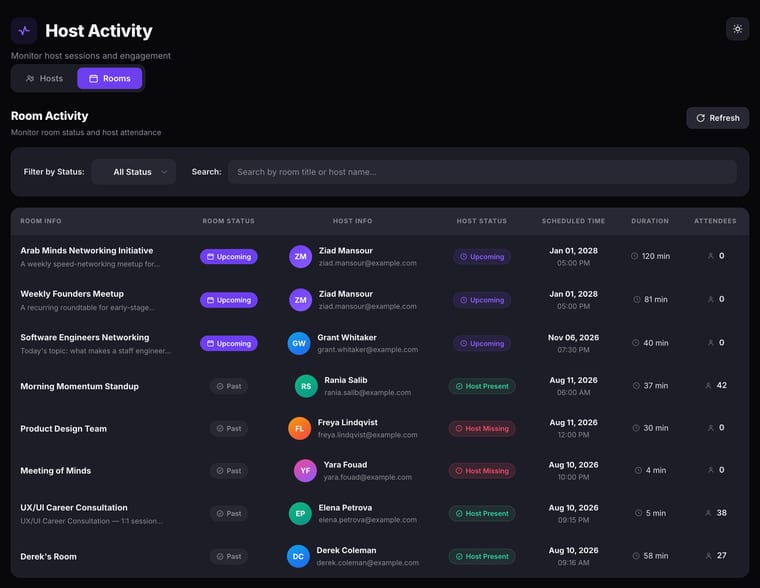Click Host Missing badge for Yara Fouad

coord(482,471)
